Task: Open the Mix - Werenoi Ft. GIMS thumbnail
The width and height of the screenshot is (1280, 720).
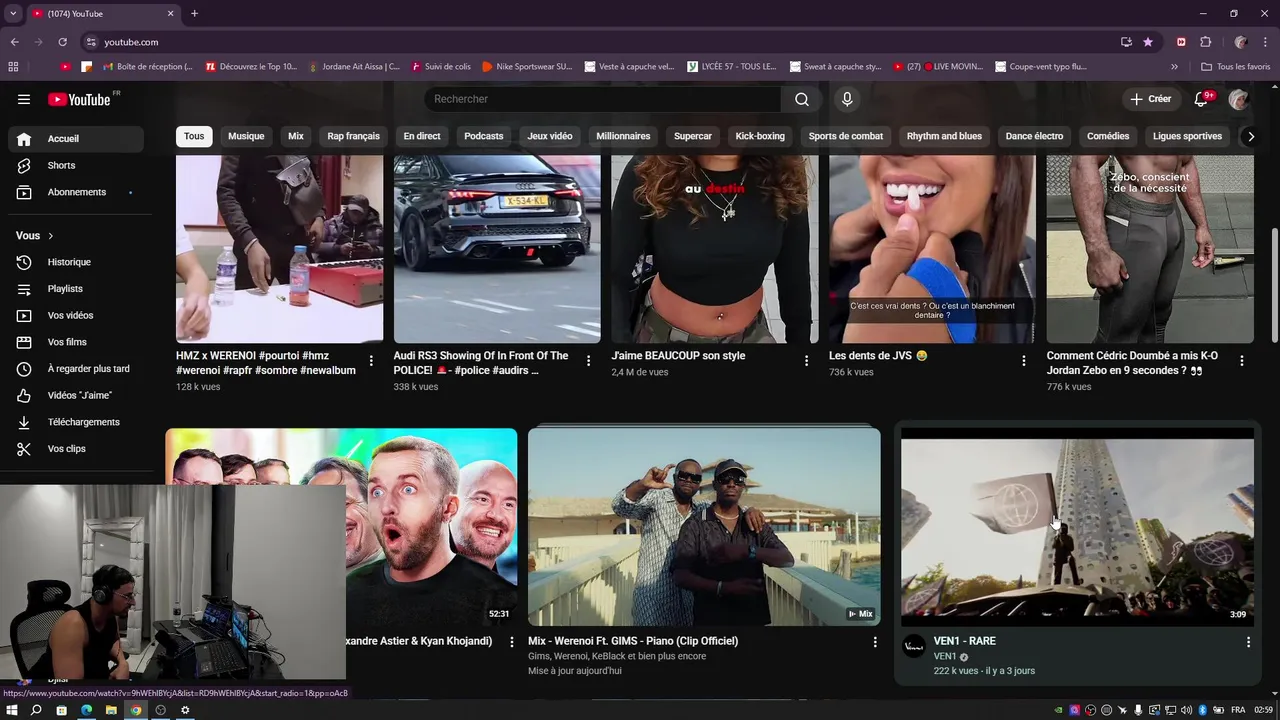Action: click(704, 527)
